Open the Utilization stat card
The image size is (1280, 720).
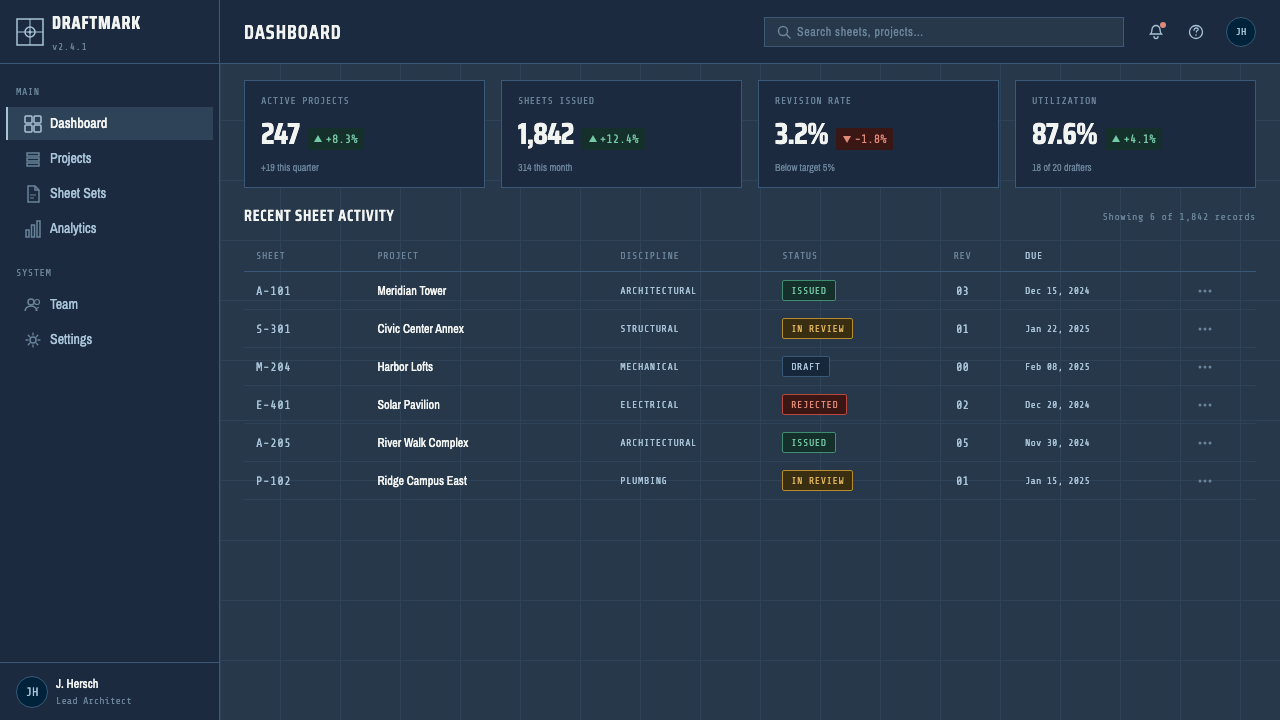[1135, 134]
